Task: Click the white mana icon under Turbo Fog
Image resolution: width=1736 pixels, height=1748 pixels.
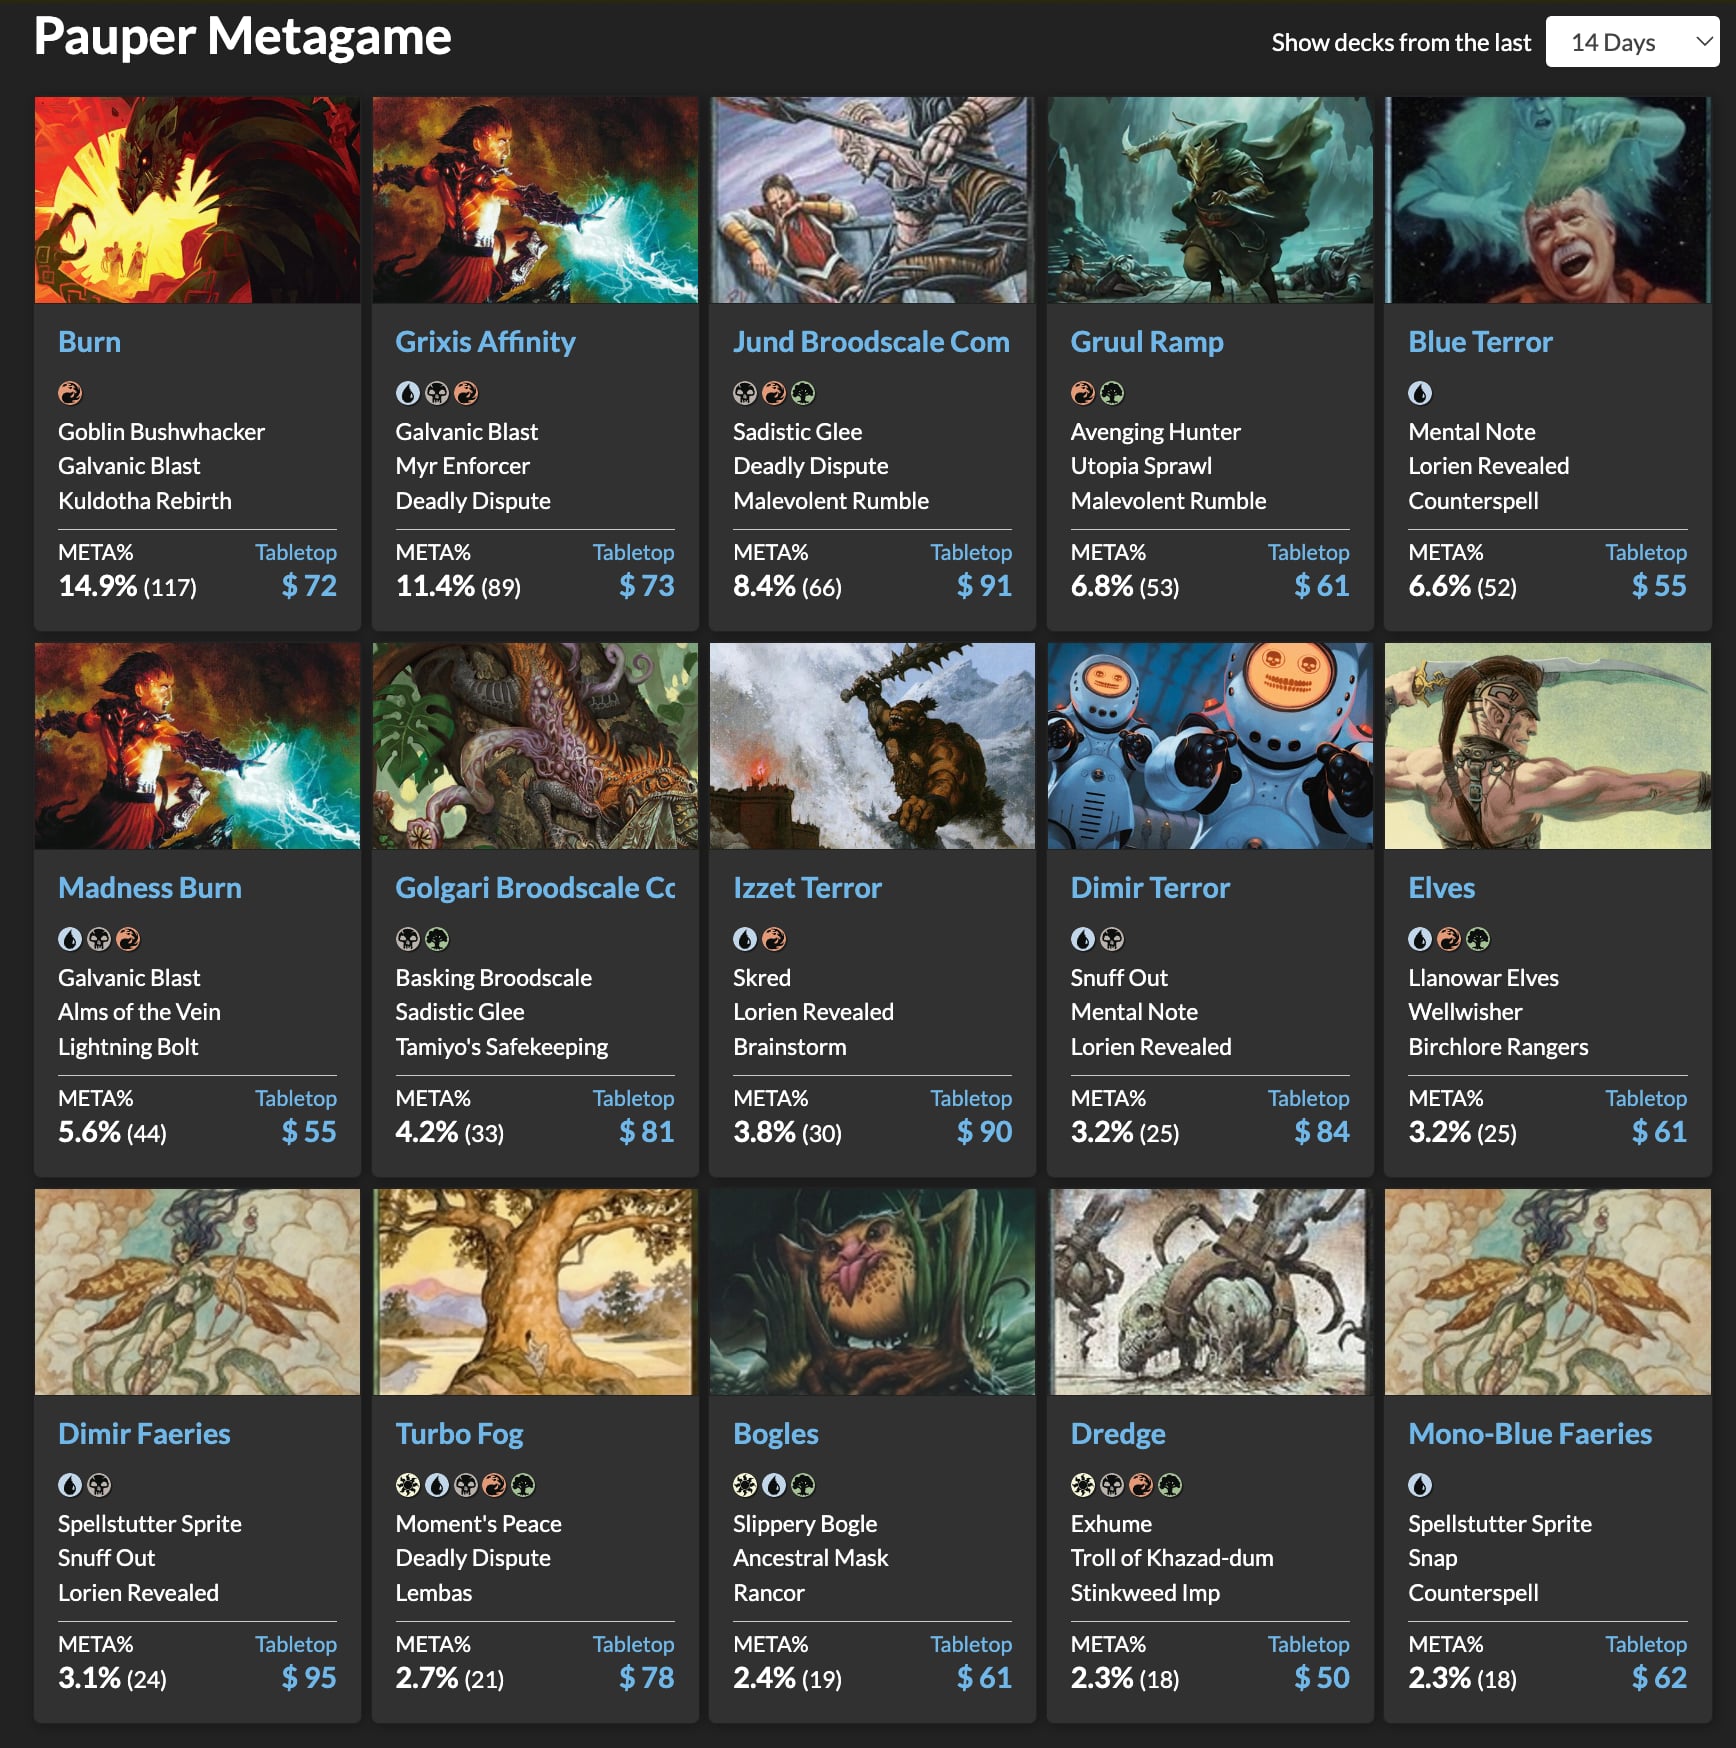Action: (407, 1485)
